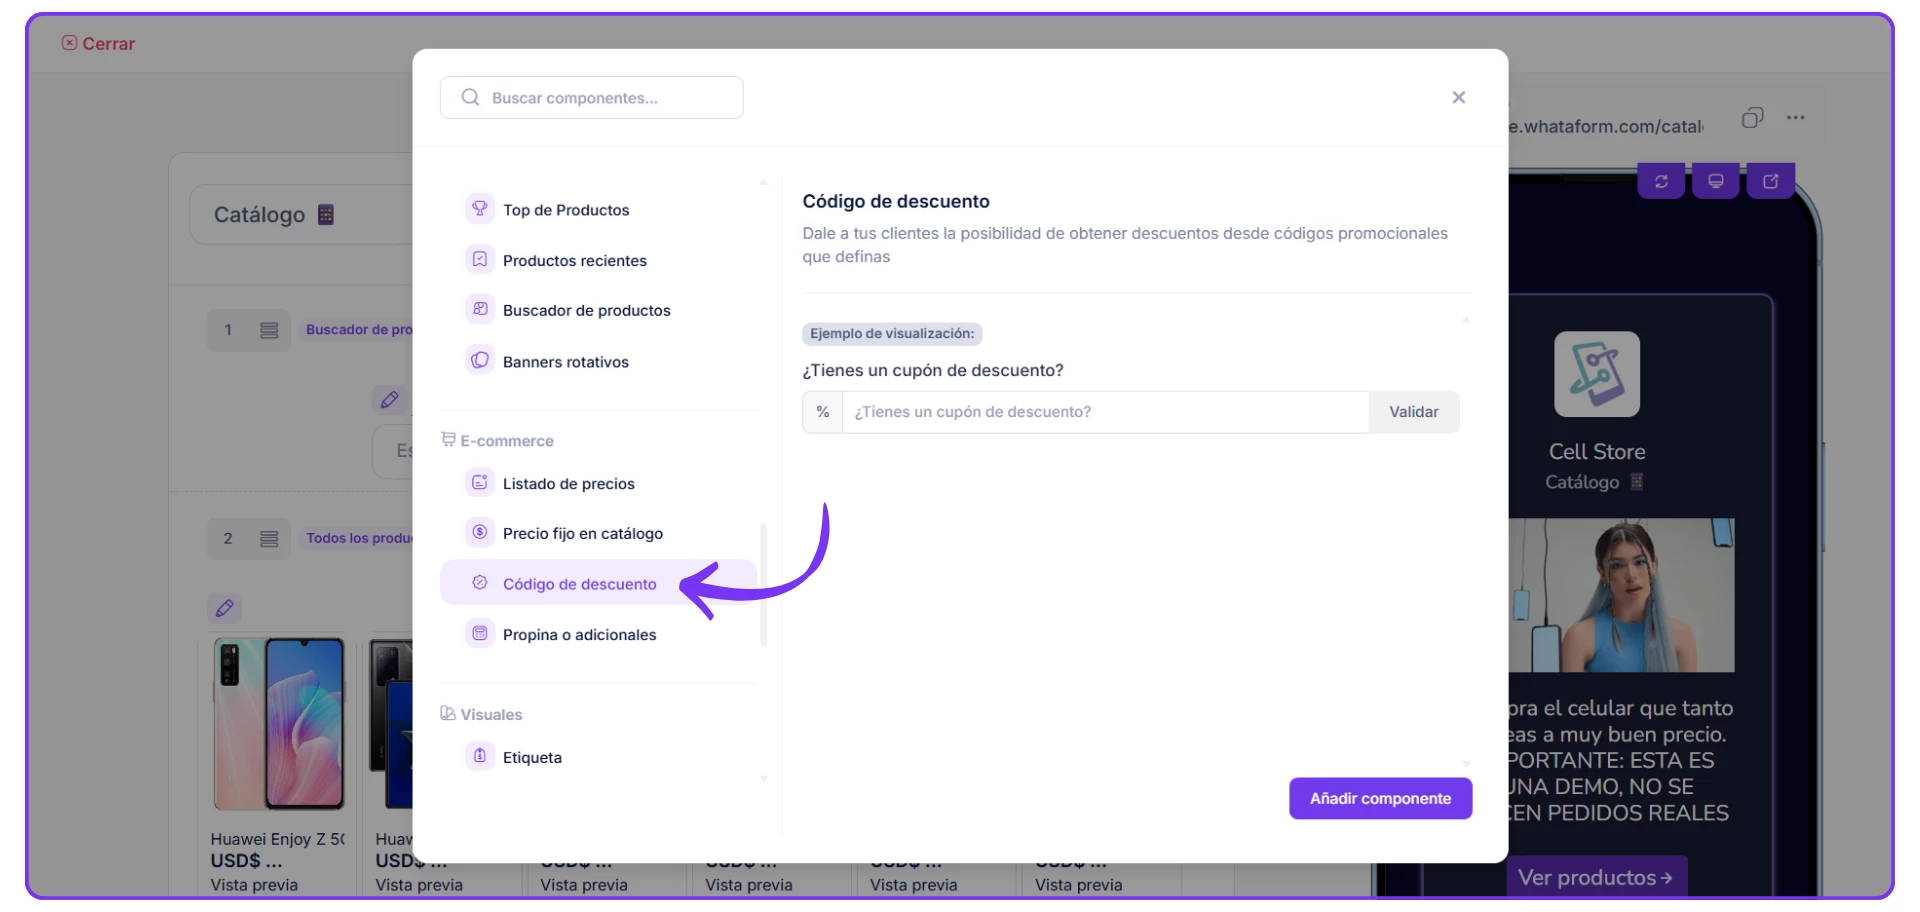
Task: Click the Productos recientes icon
Action: point(480,260)
